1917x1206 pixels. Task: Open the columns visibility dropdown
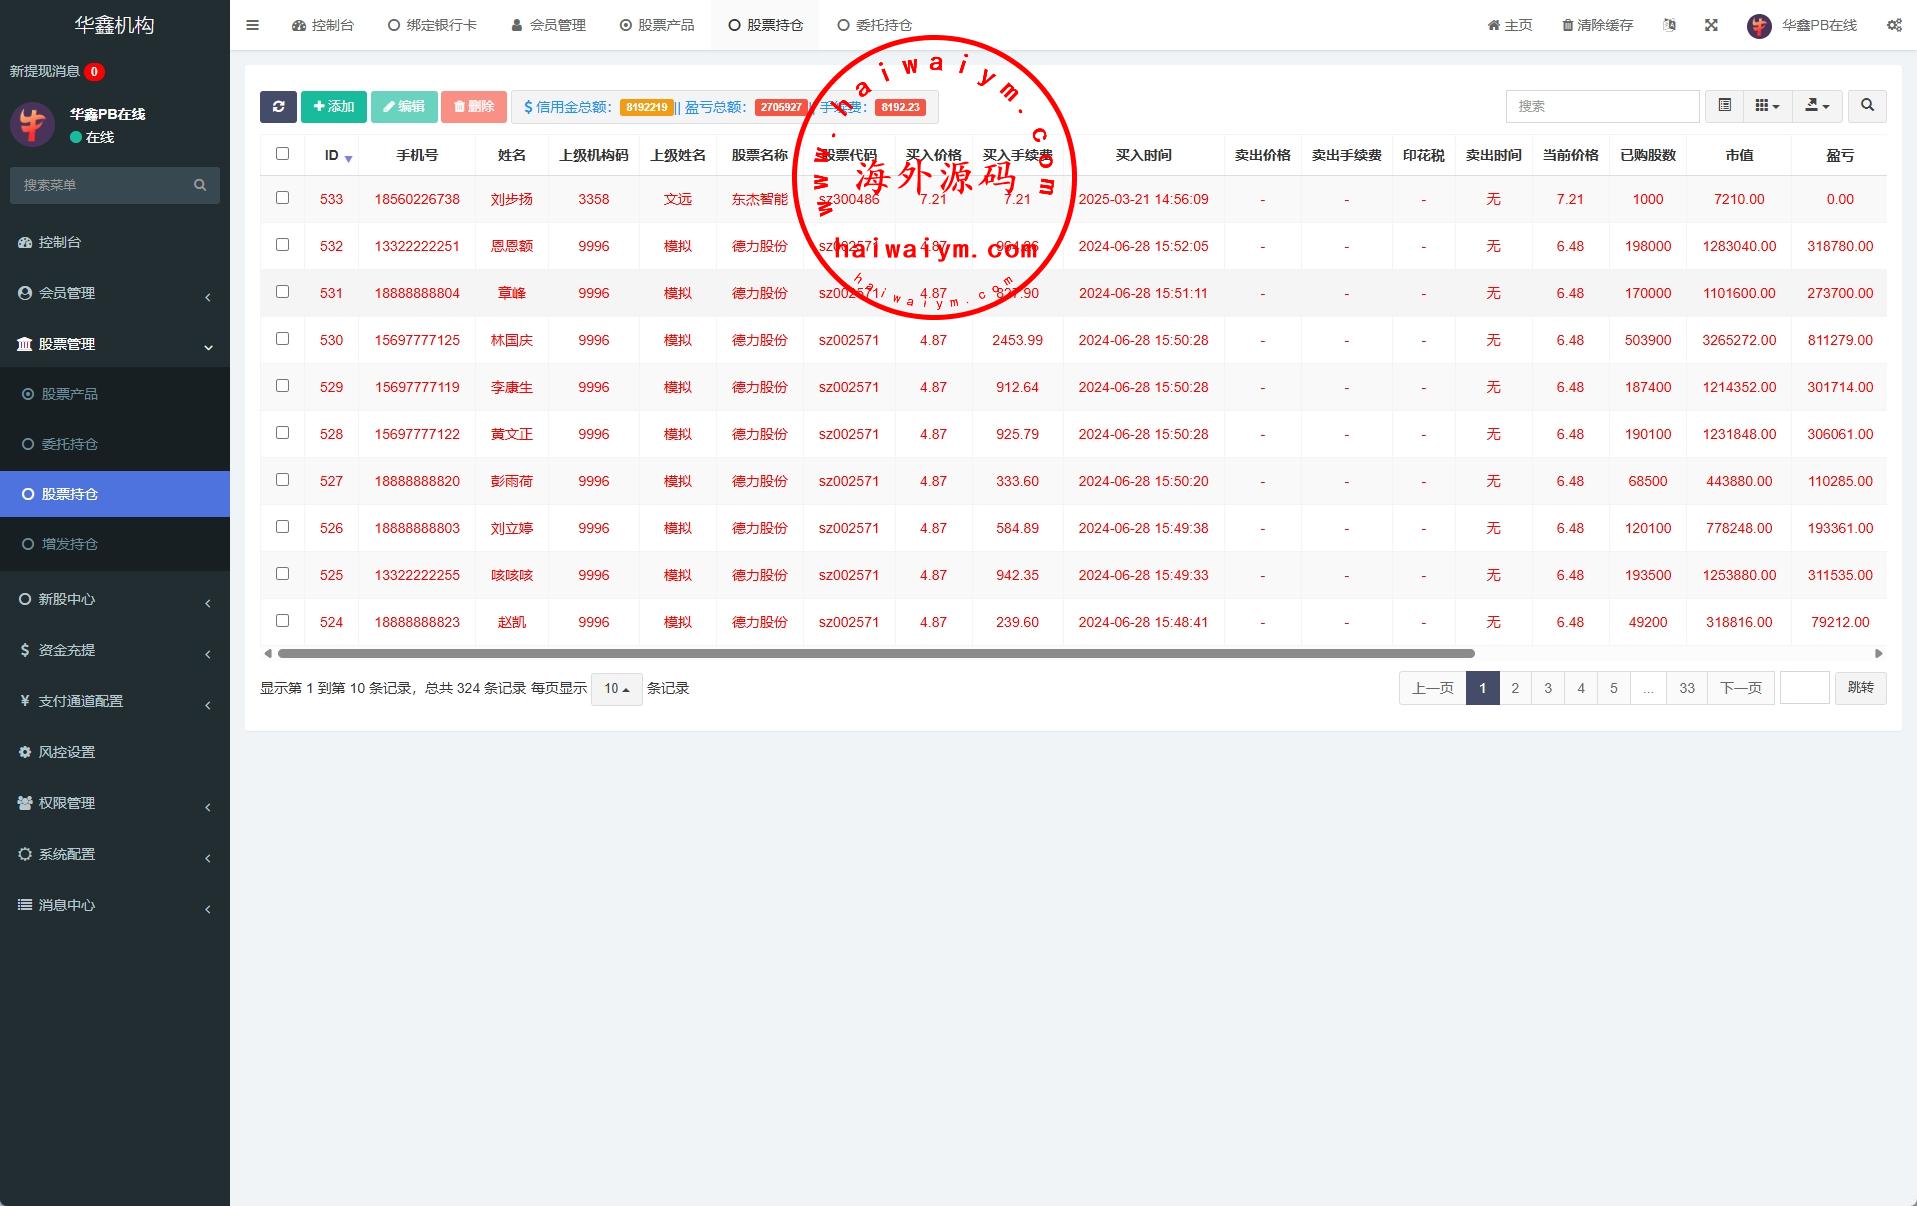[1767, 106]
